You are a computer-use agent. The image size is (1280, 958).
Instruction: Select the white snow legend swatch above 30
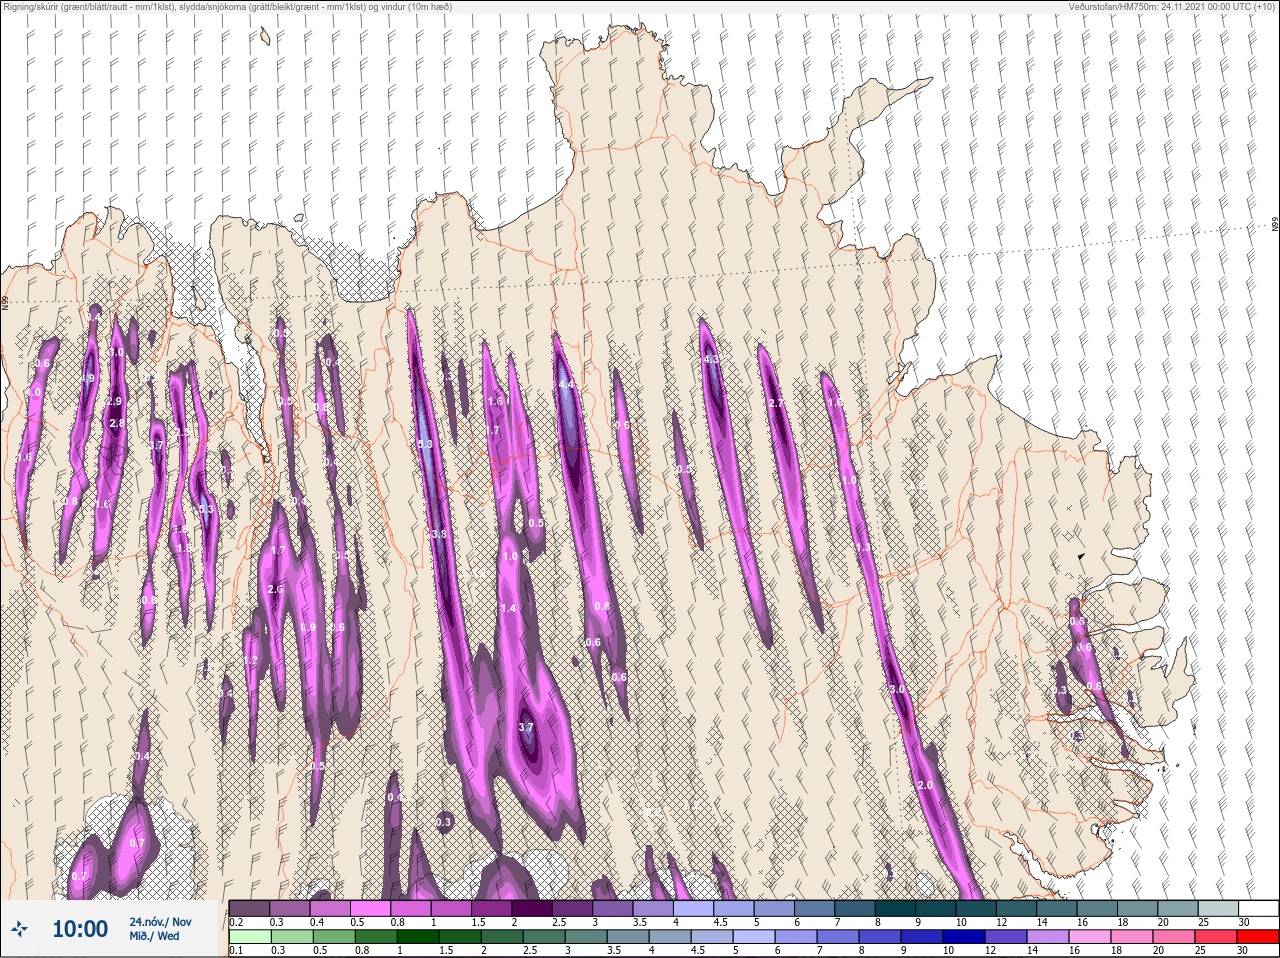pyautogui.click(x=1257, y=908)
